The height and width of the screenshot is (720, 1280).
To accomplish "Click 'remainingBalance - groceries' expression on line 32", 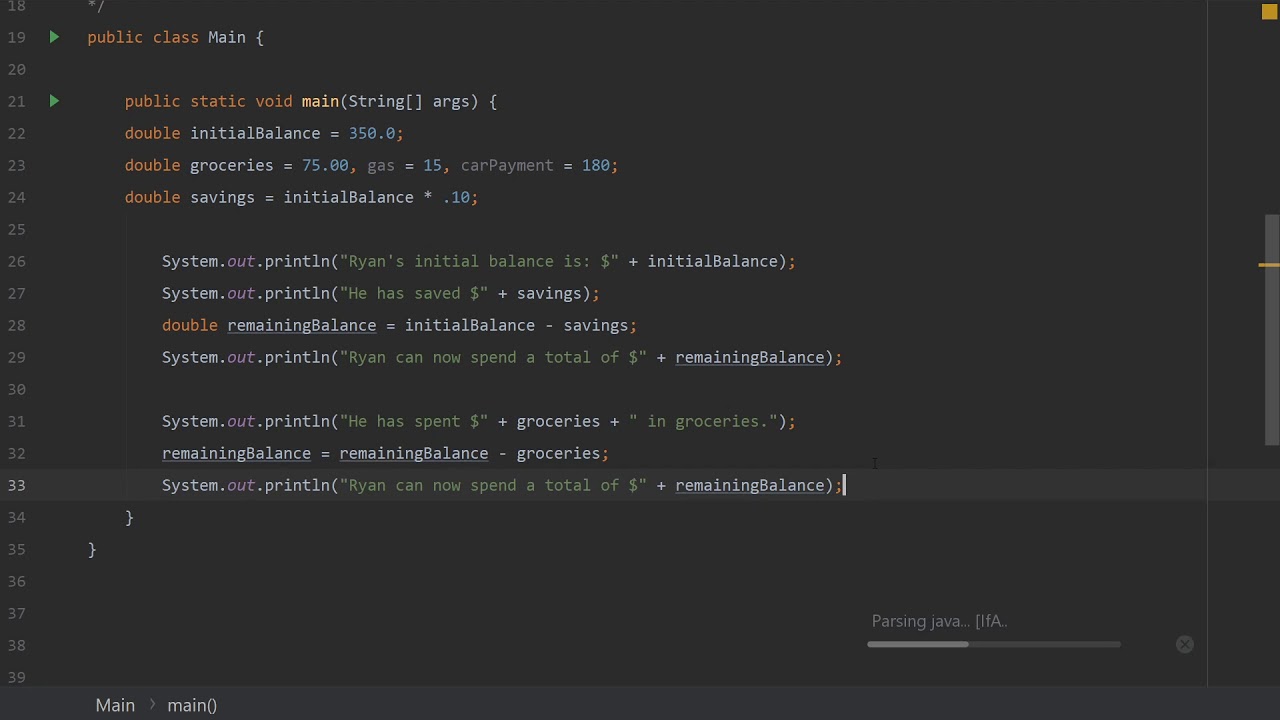I will tap(469, 453).
